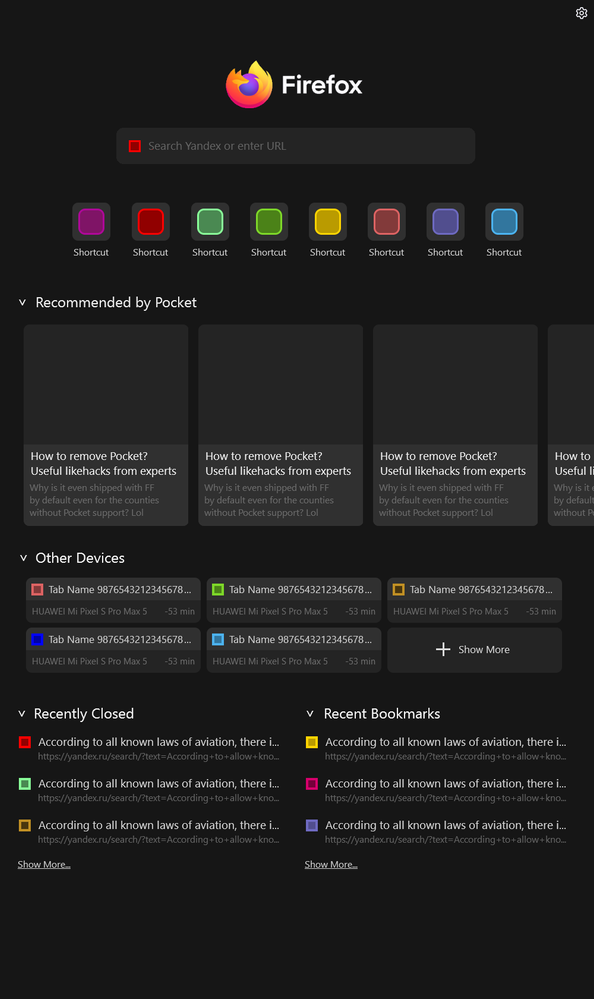The image size is (594, 999).
Task: Open the settings gear icon
Action: click(581, 13)
